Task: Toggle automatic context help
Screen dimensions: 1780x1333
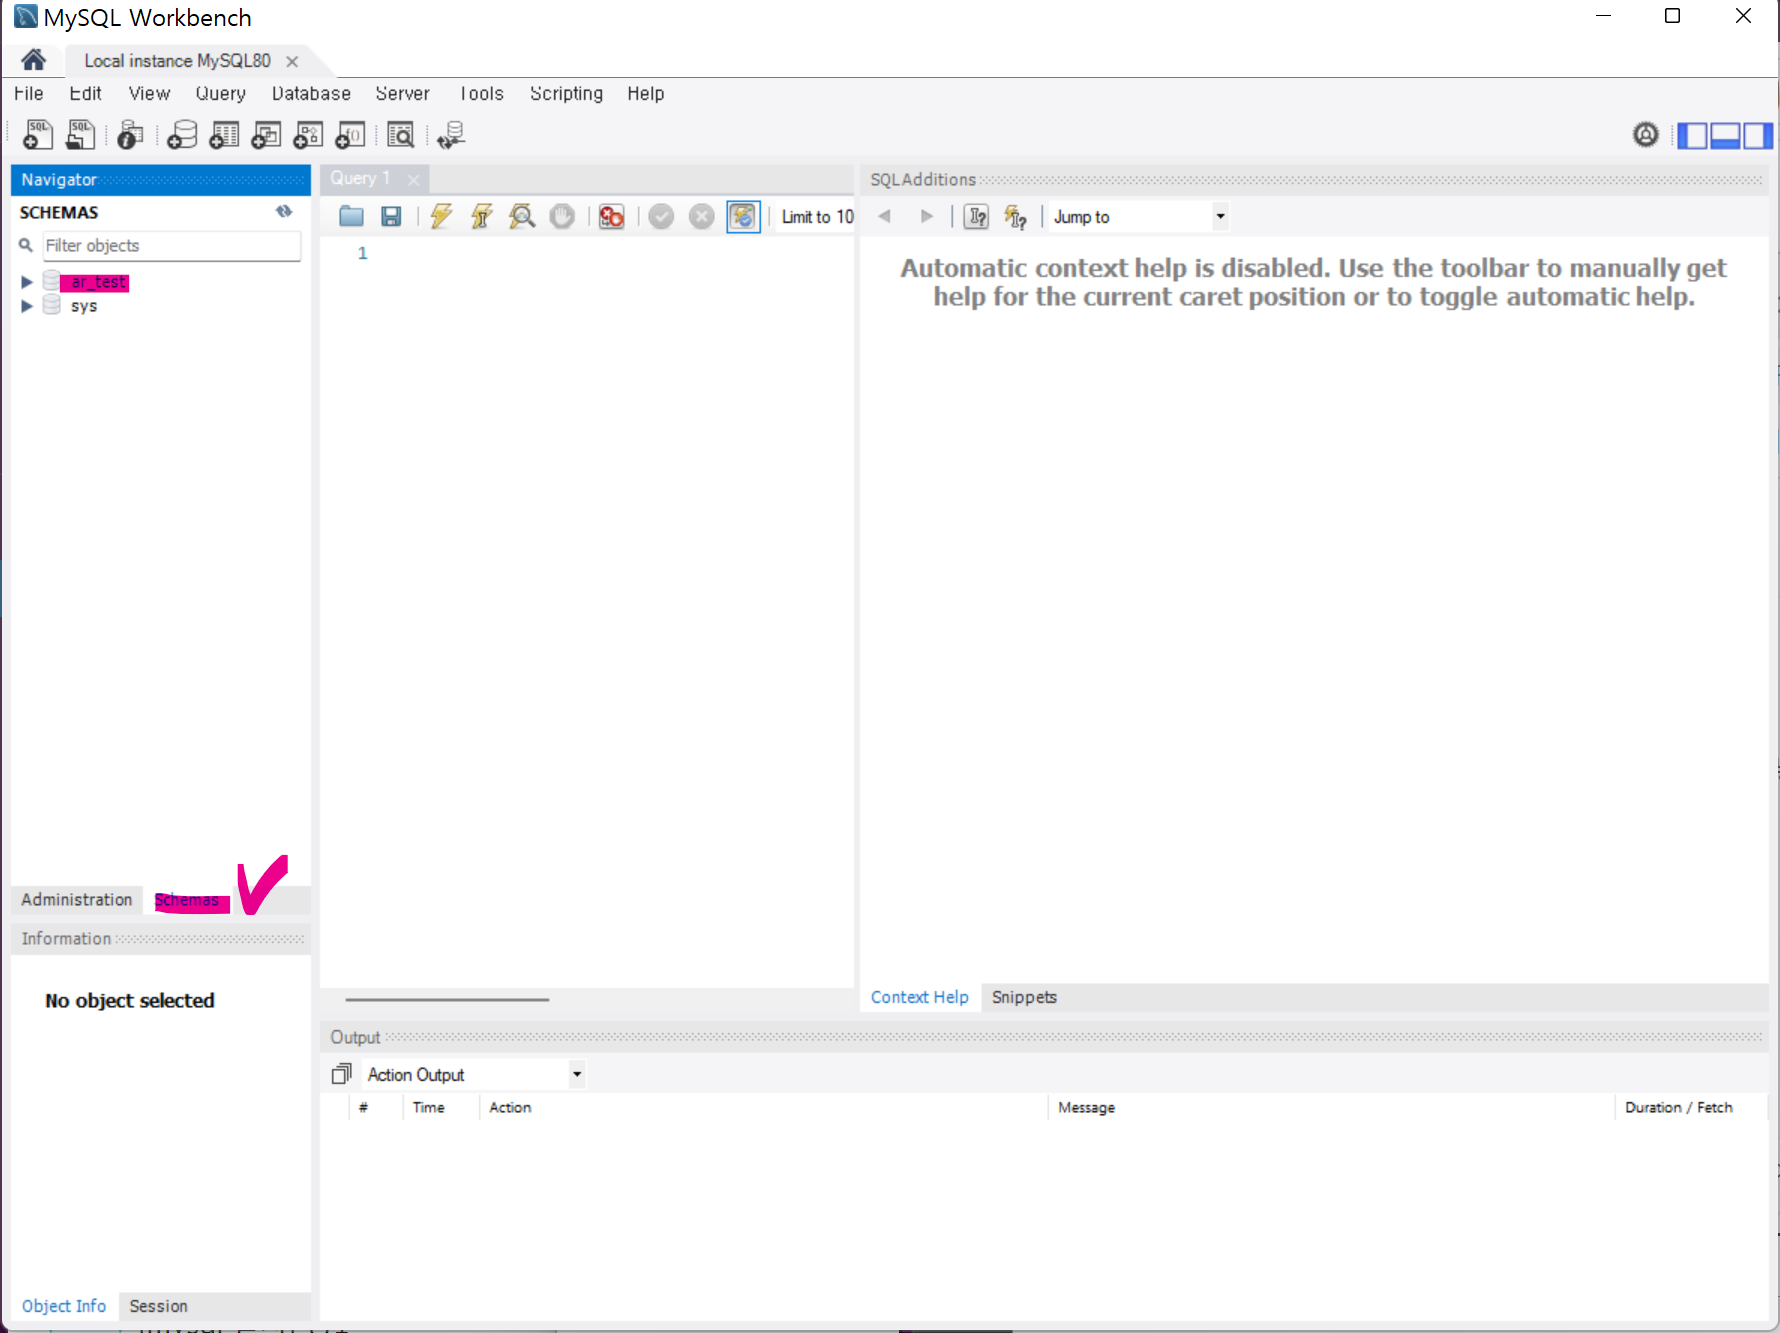Action: 1016,216
